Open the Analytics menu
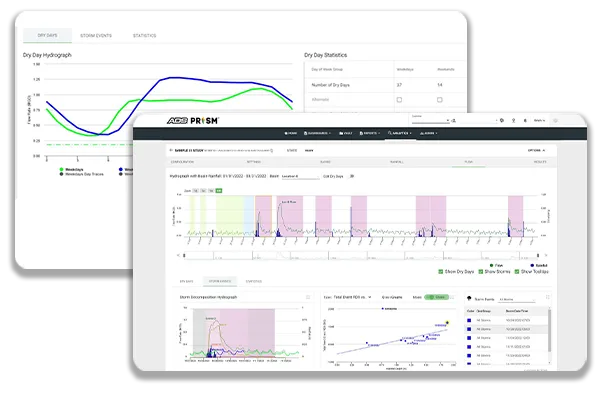 [399, 133]
